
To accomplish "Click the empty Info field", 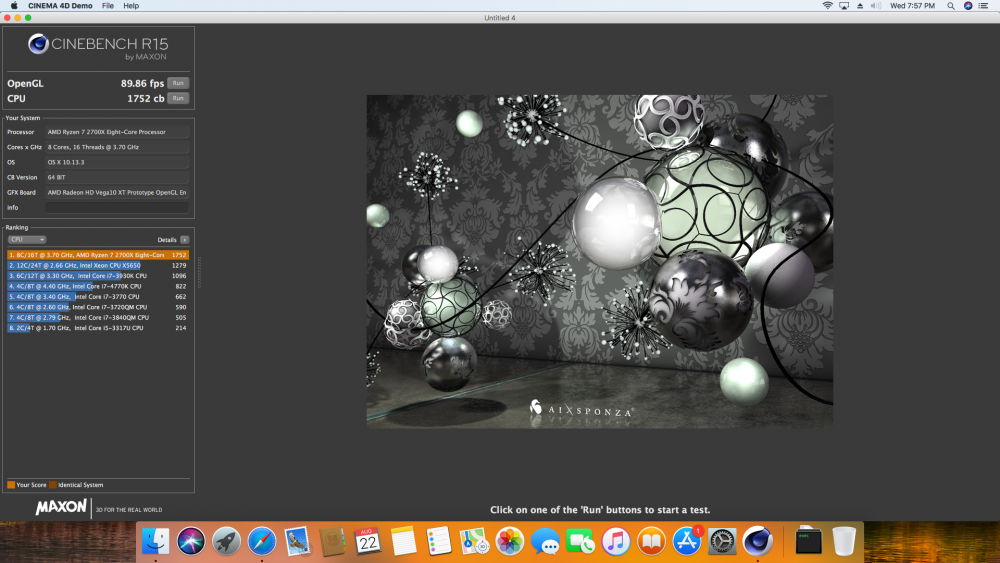I will [x=117, y=208].
